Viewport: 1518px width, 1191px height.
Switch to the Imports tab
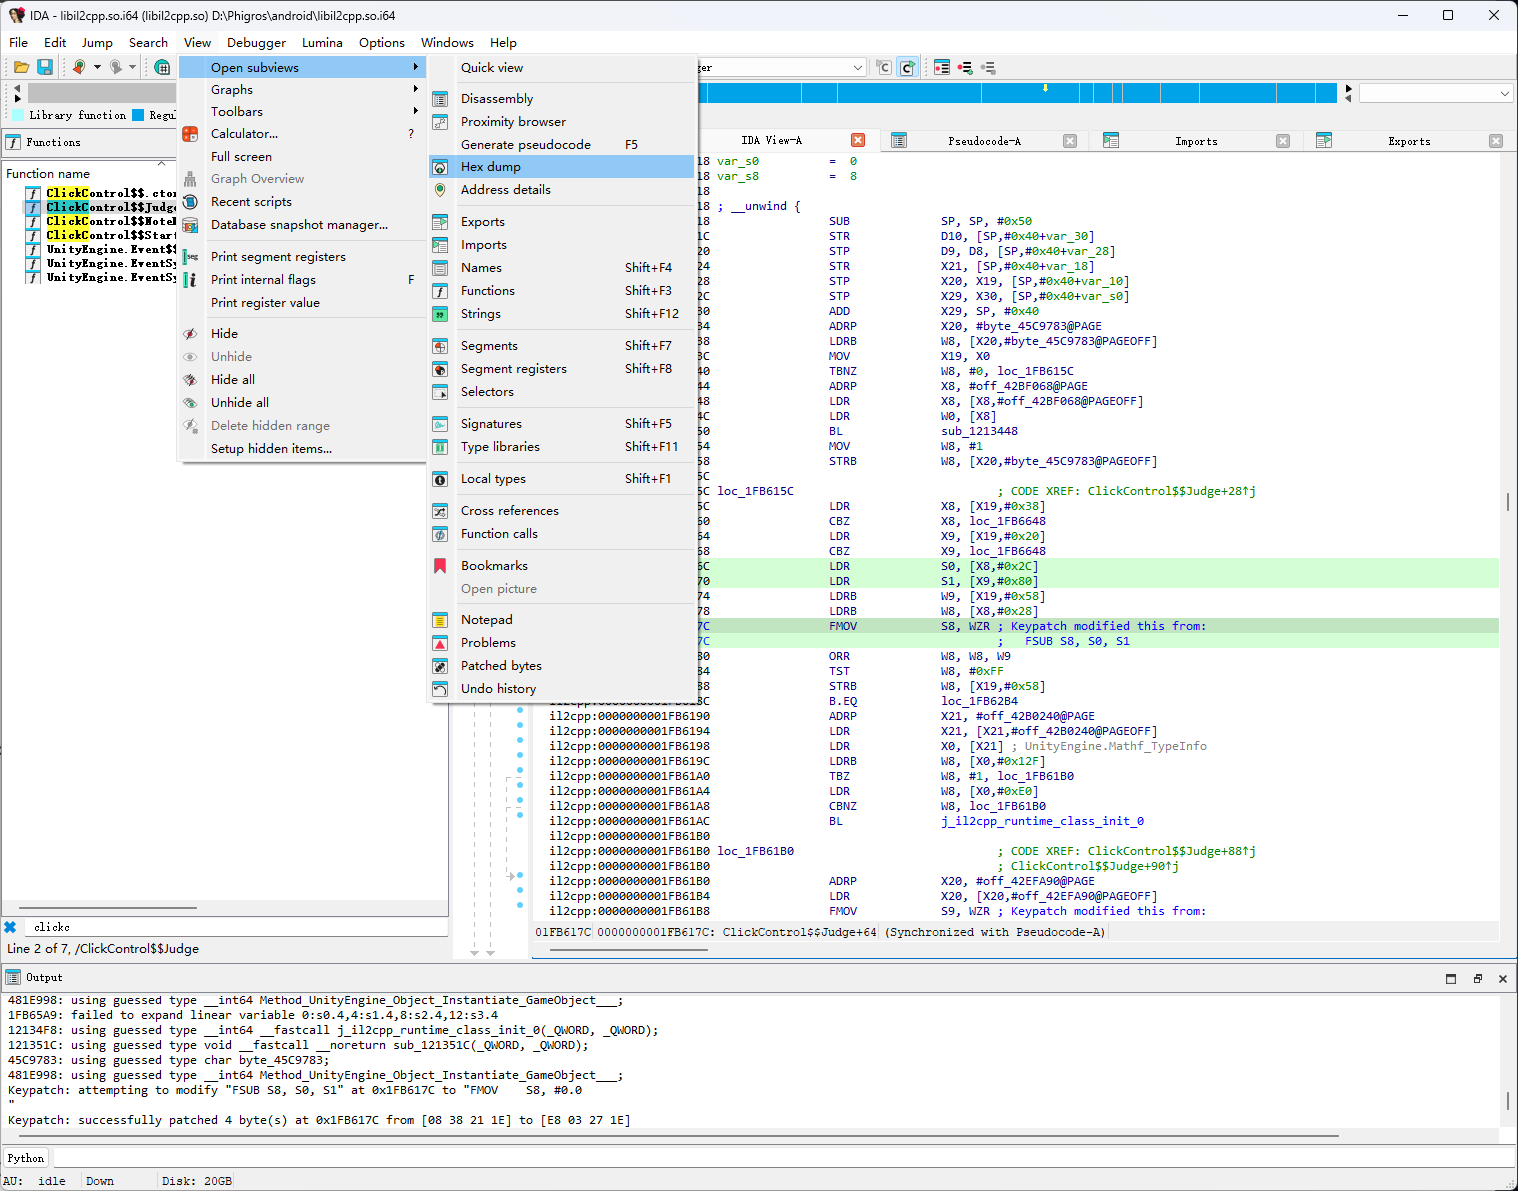tap(1196, 141)
